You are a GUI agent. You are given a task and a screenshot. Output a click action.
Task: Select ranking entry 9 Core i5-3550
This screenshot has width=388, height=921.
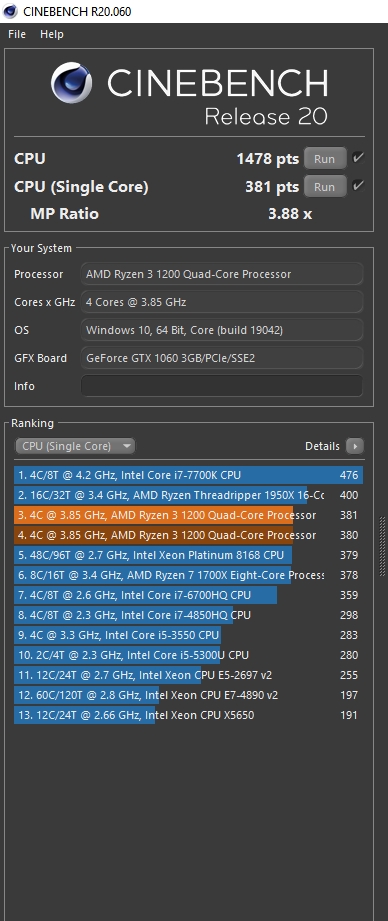coord(188,635)
